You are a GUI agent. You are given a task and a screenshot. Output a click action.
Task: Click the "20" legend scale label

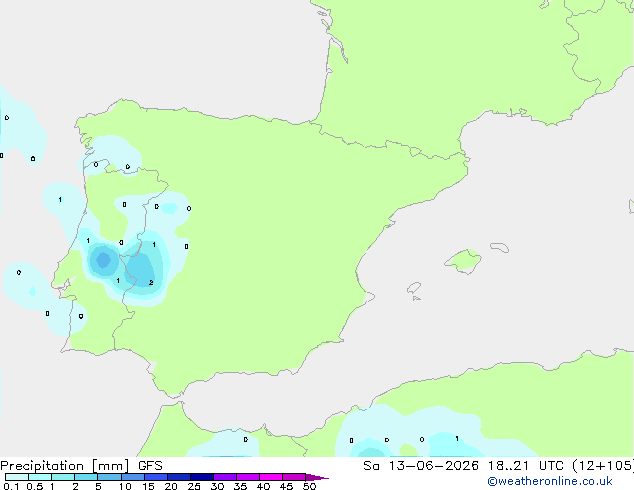pos(171,486)
